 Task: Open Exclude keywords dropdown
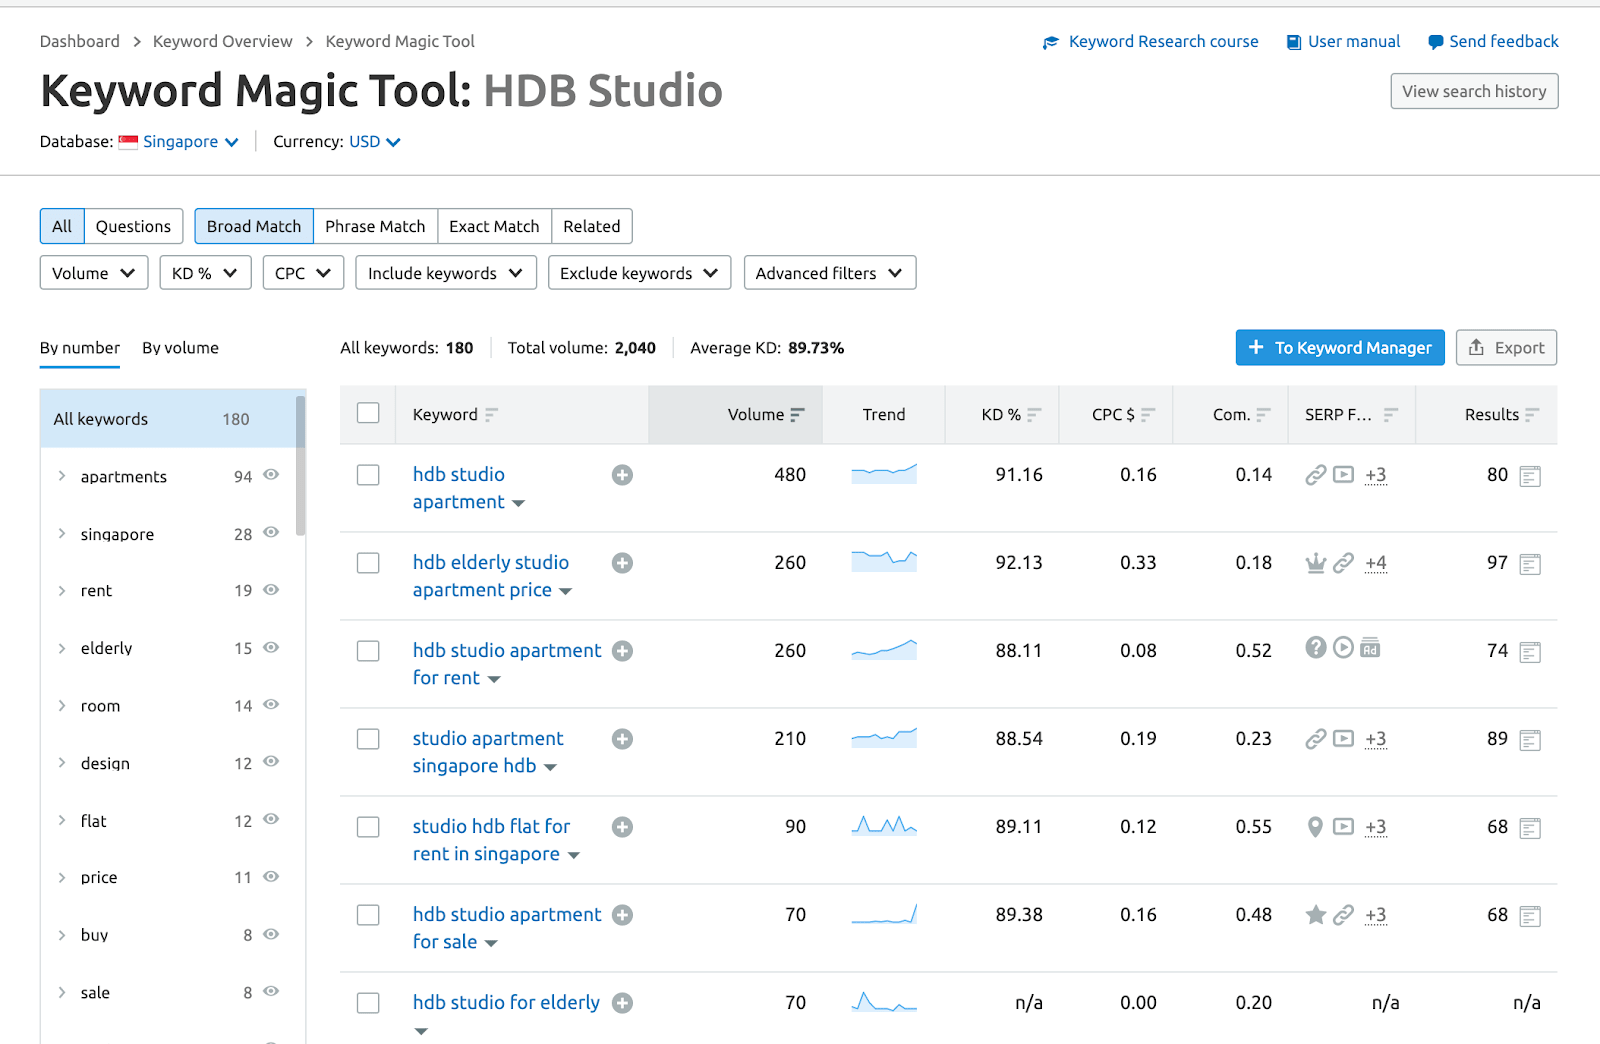point(639,273)
